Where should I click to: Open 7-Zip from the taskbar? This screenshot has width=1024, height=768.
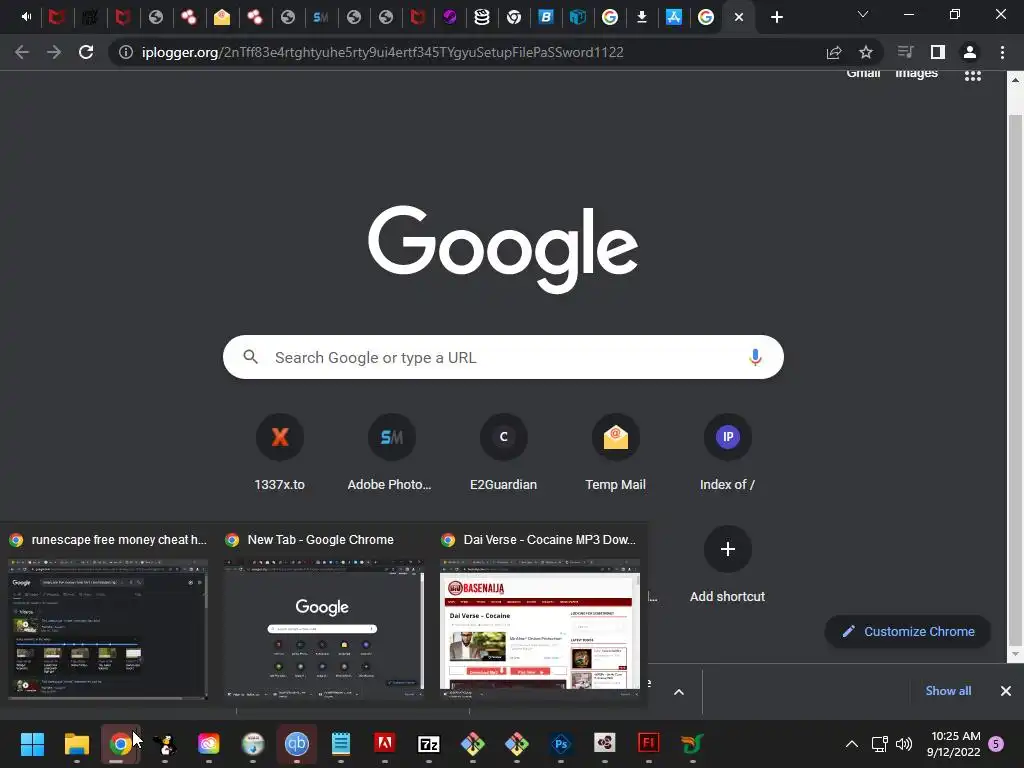coord(429,744)
